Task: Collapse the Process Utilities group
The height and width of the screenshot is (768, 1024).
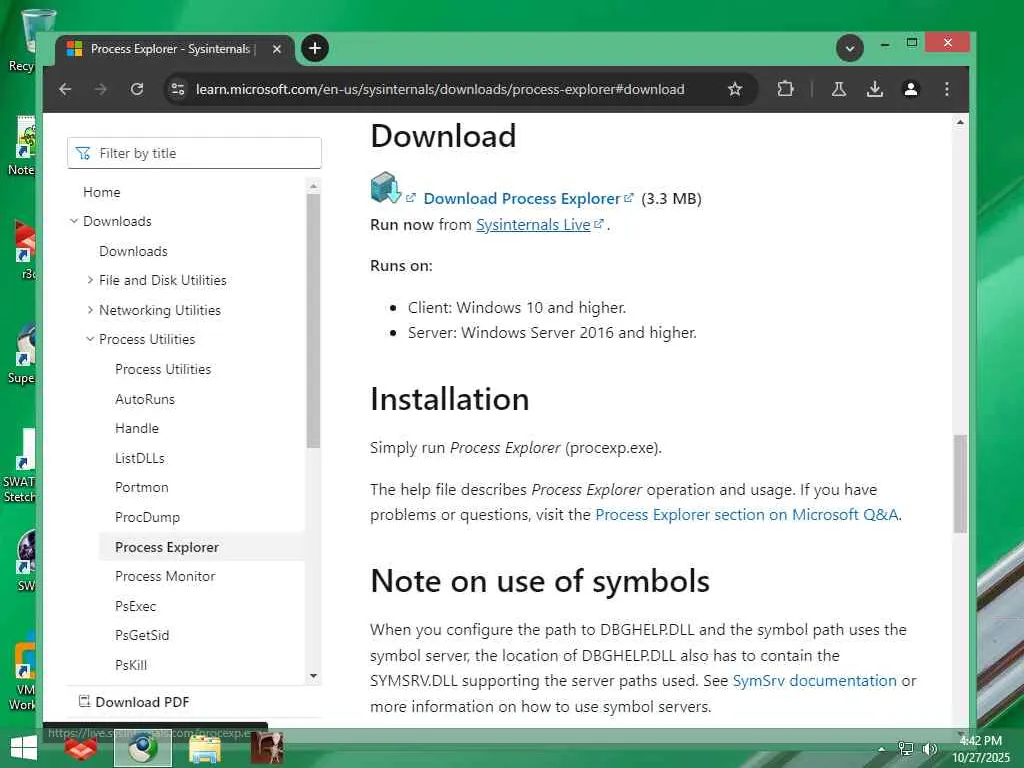Action: click(90, 340)
